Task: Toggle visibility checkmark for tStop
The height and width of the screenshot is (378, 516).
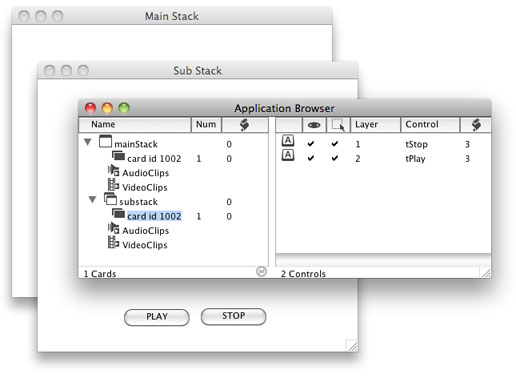Action: click(x=311, y=144)
